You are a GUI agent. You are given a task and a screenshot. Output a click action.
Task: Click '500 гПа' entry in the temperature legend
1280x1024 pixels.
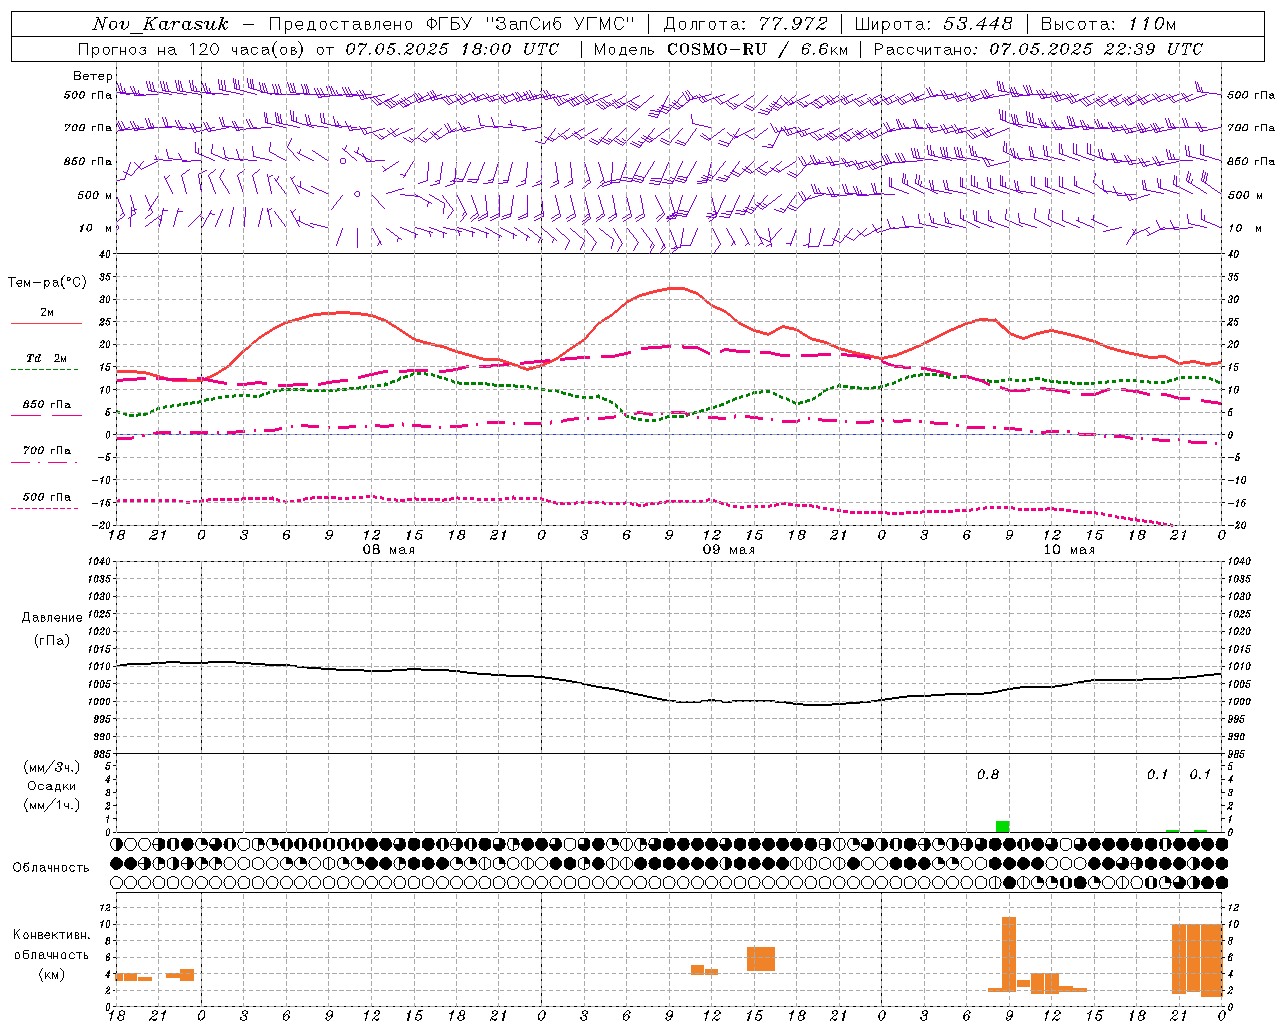47,497
